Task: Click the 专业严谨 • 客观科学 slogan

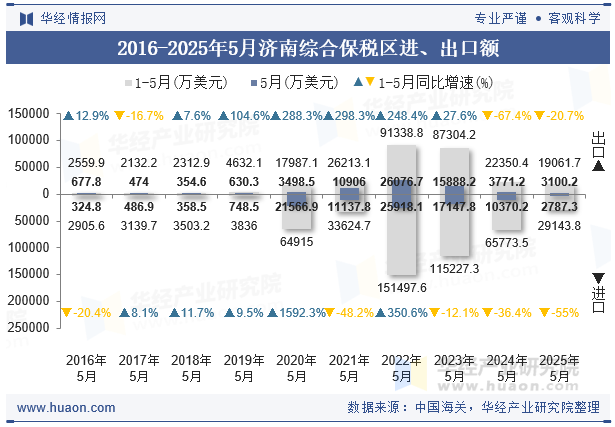Action: pos(537,18)
